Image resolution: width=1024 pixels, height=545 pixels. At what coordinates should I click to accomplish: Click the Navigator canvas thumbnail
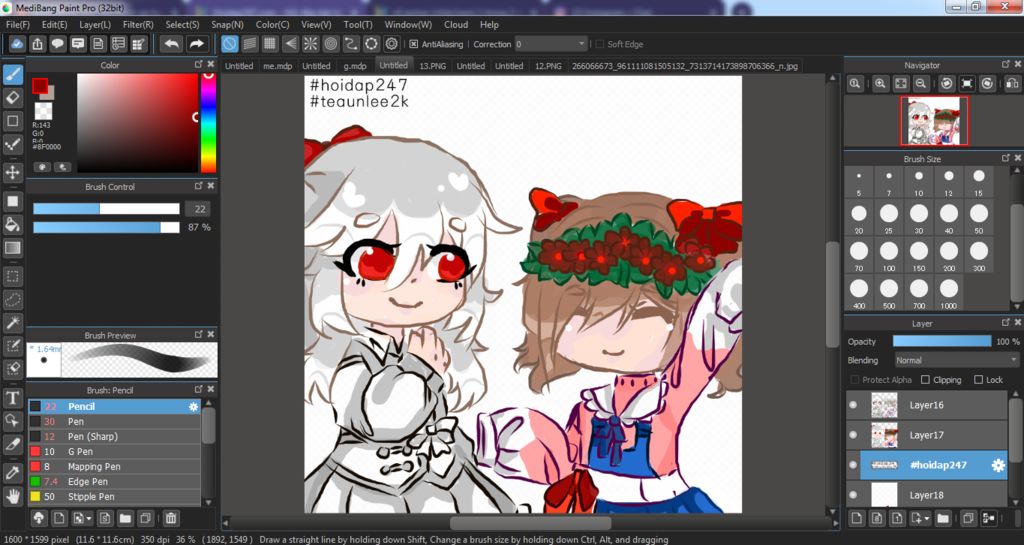pos(934,121)
